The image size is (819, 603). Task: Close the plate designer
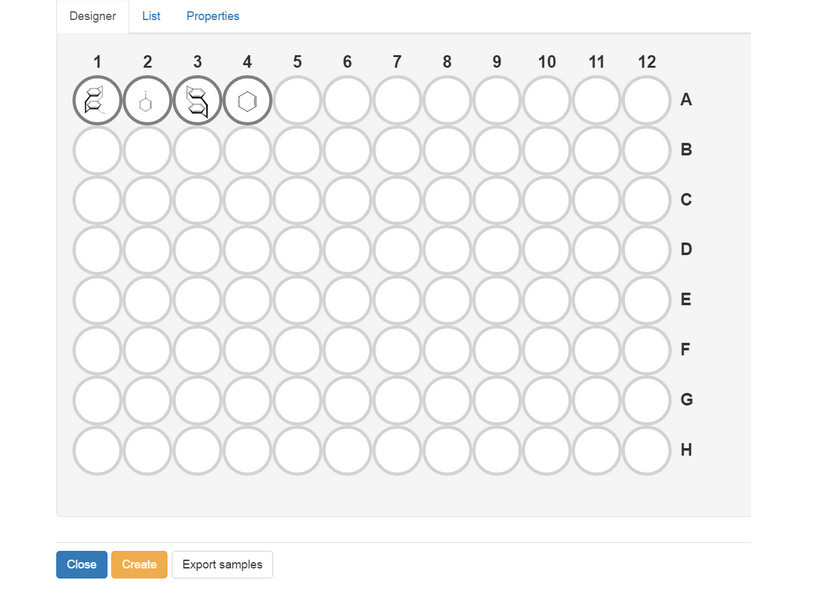point(81,564)
